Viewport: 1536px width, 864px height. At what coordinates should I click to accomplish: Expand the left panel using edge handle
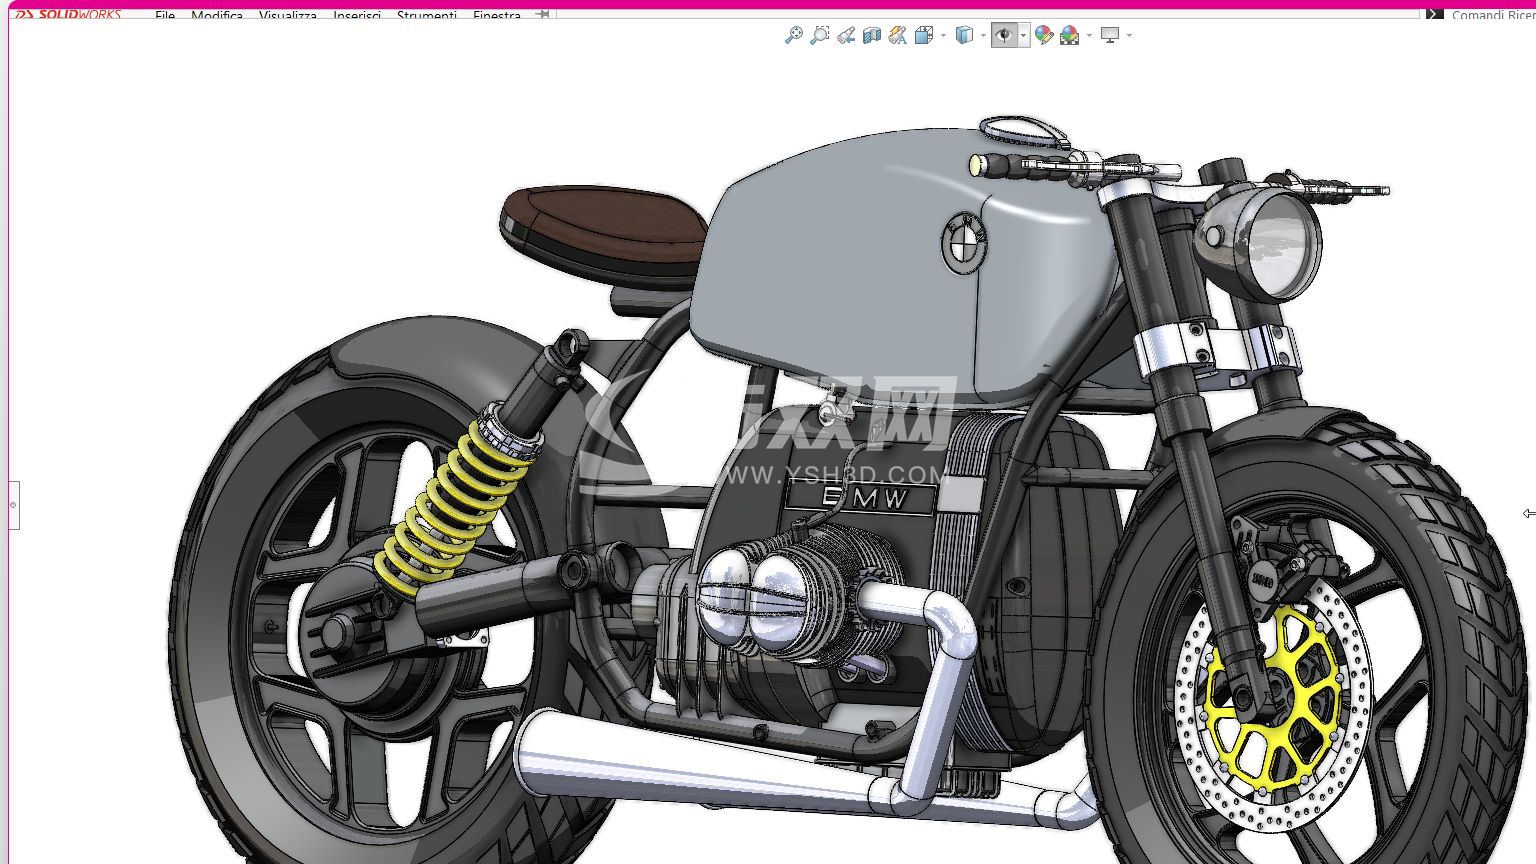click(x=14, y=505)
